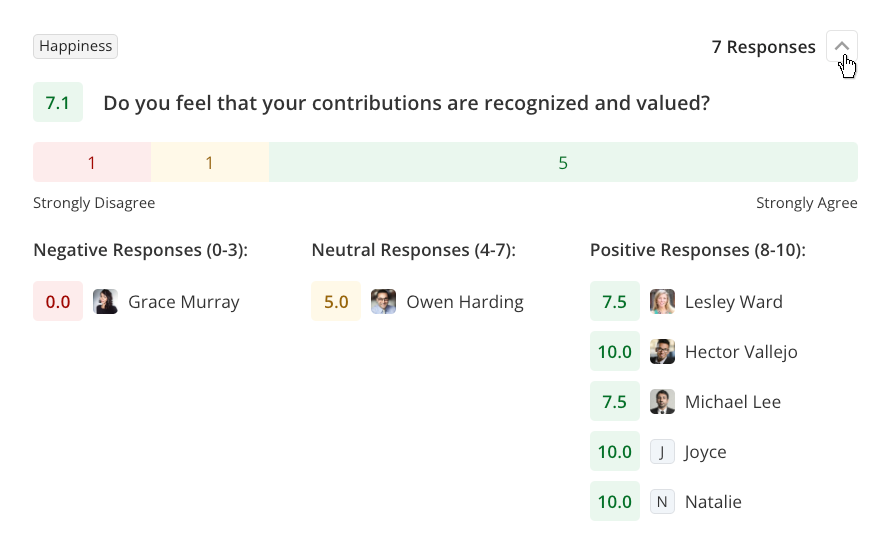Click the 7 Responses label

coord(763,47)
